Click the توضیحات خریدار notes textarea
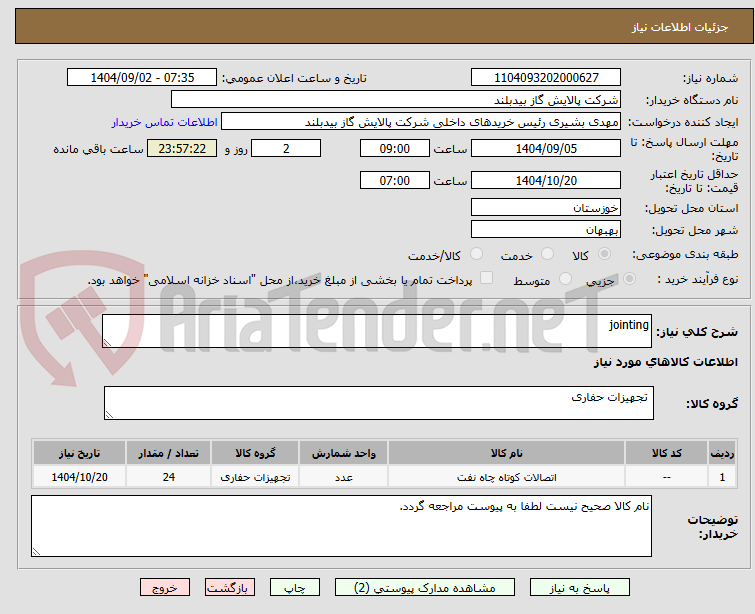 pyautogui.click(x=341, y=526)
